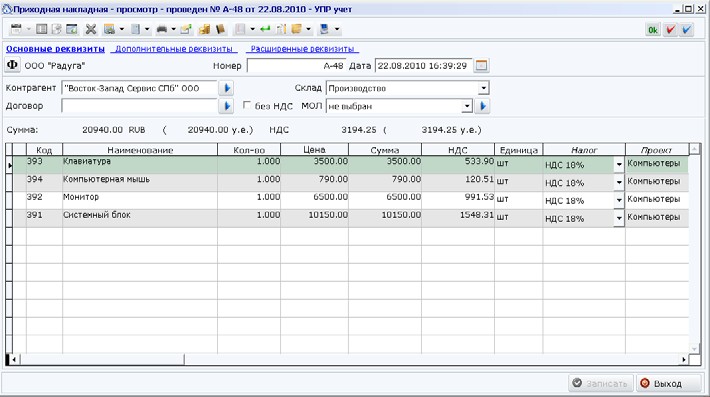Open the Расширенные реквизиты tab
Screen dimensions: 710x397
tap(302, 49)
